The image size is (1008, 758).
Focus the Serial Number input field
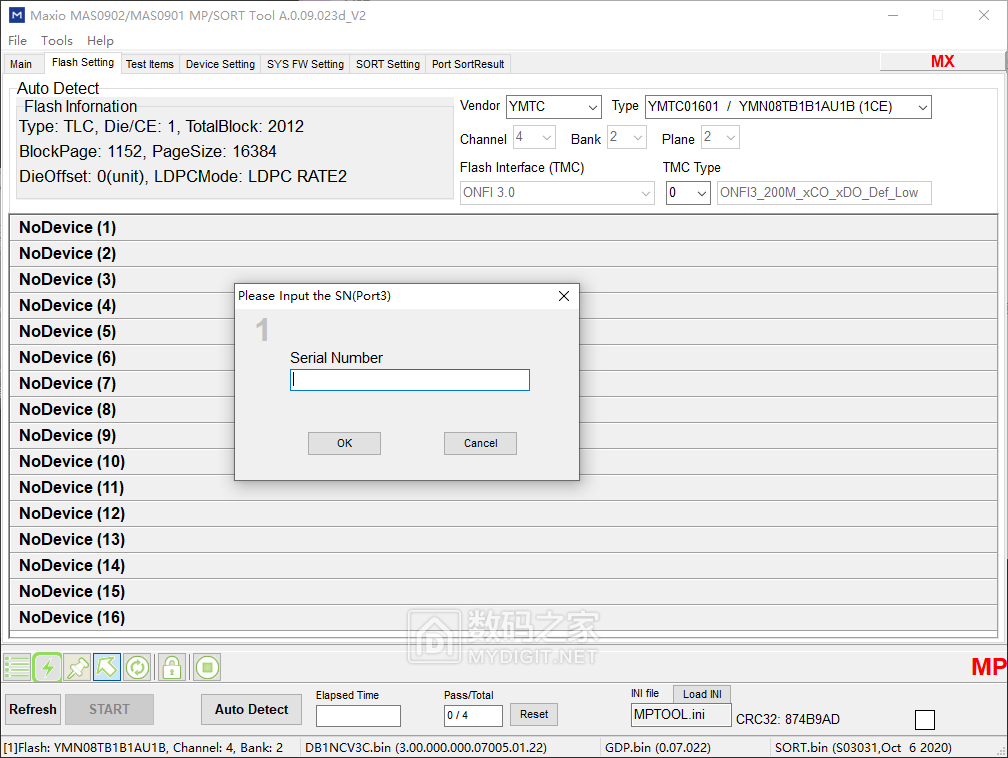pos(410,380)
